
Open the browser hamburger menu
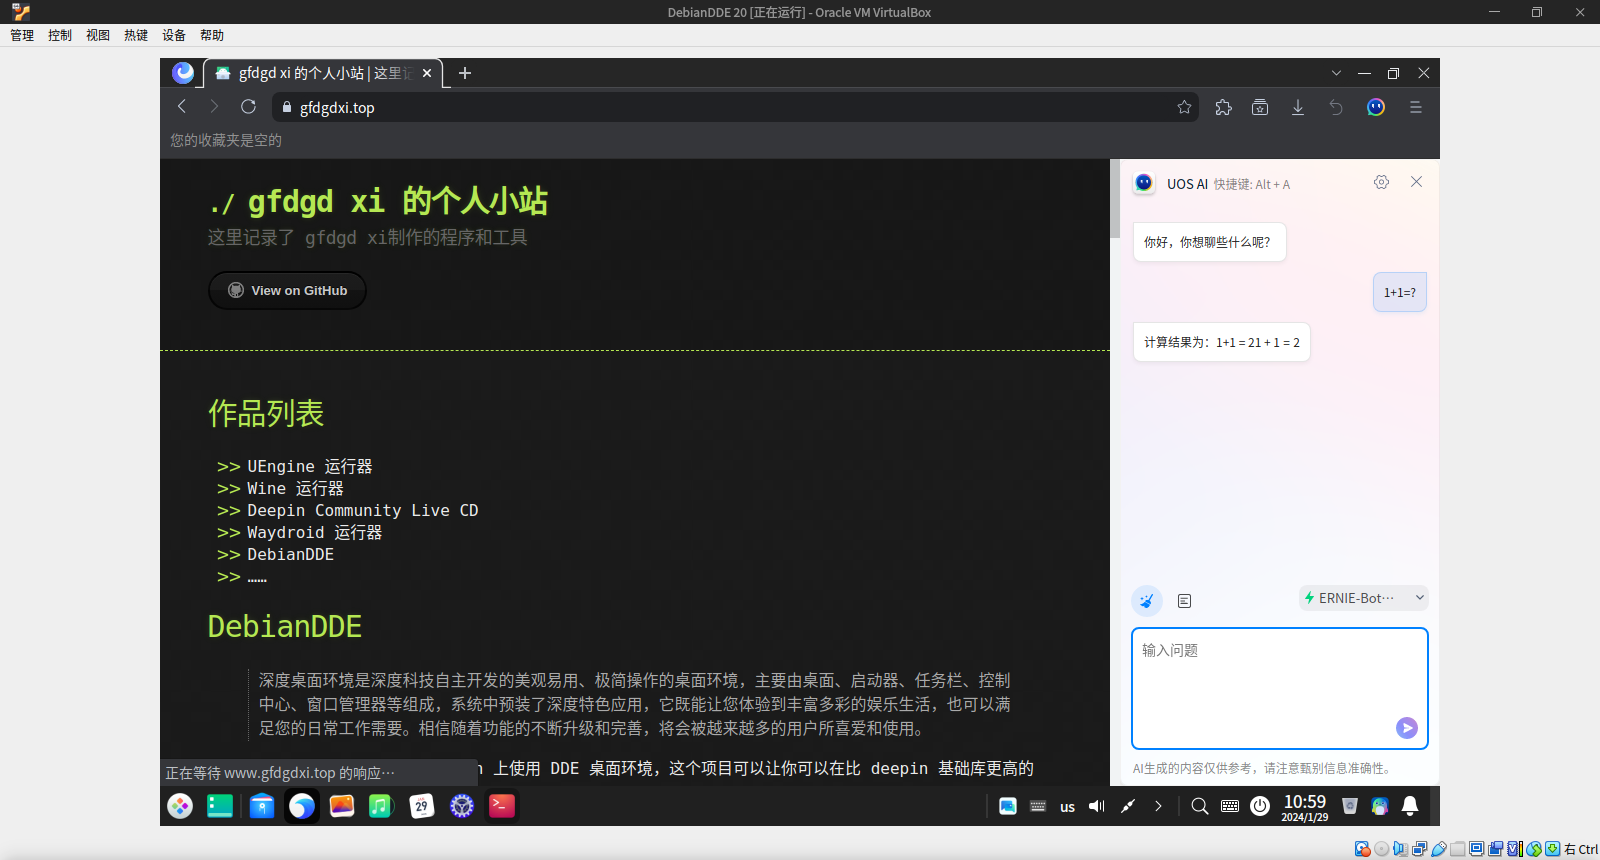(x=1415, y=107)
